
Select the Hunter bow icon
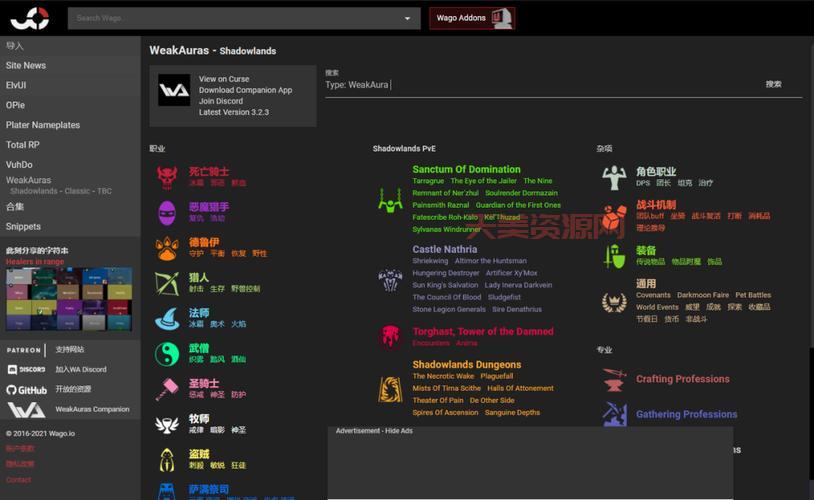click(x=167, y=283)
